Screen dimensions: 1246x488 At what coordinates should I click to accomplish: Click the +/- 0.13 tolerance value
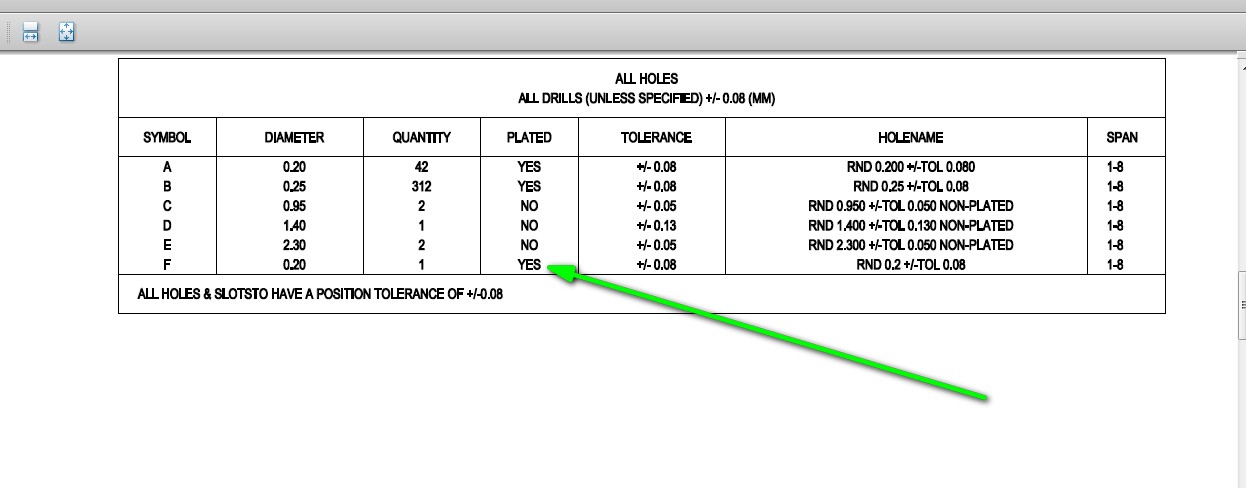click(656, 225)
